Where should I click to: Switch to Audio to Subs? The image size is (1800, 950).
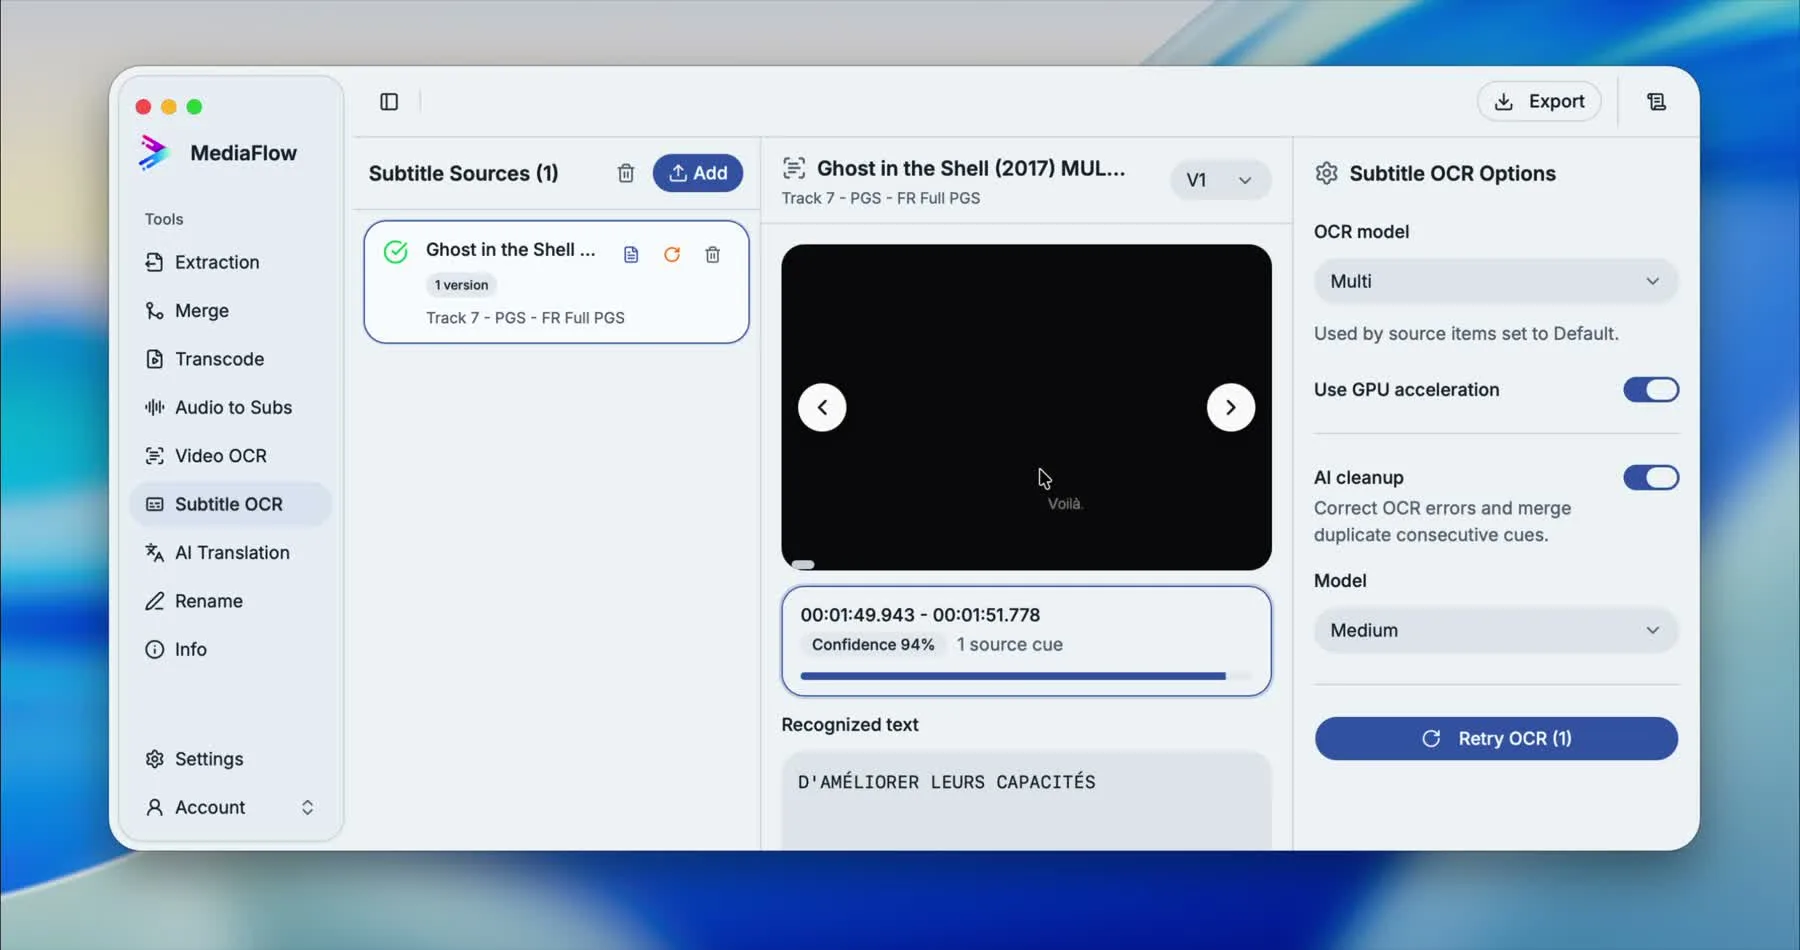pos(231,408)
